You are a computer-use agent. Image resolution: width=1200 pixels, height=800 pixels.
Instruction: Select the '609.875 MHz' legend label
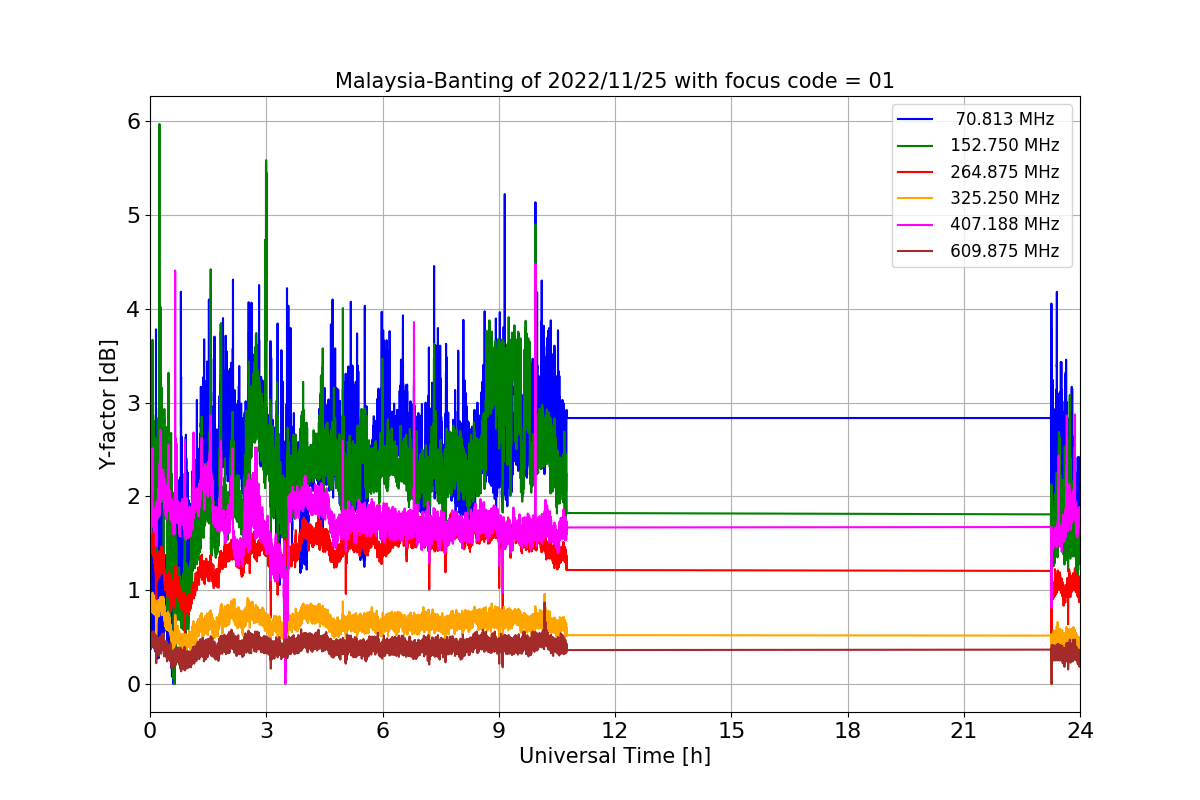(1004, 251)
